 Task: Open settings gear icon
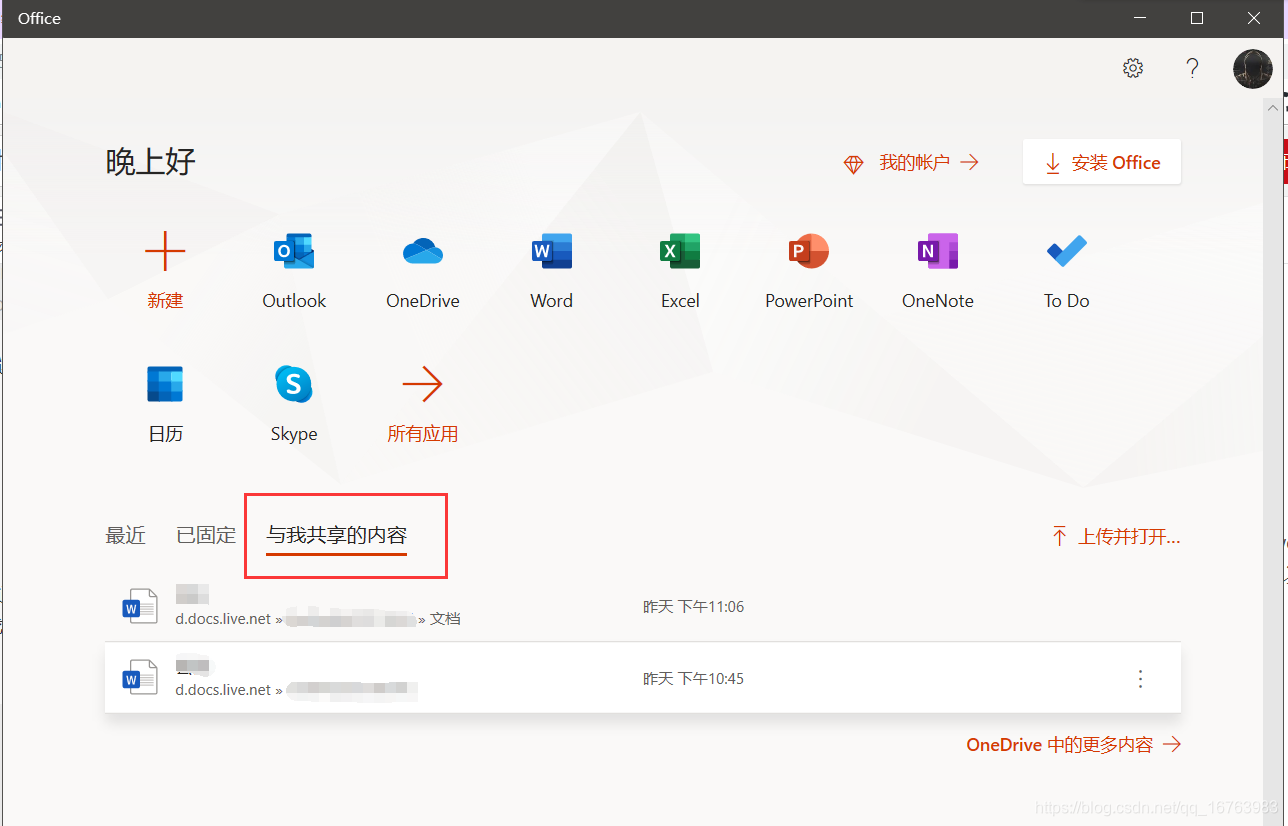pos(1133,68)
